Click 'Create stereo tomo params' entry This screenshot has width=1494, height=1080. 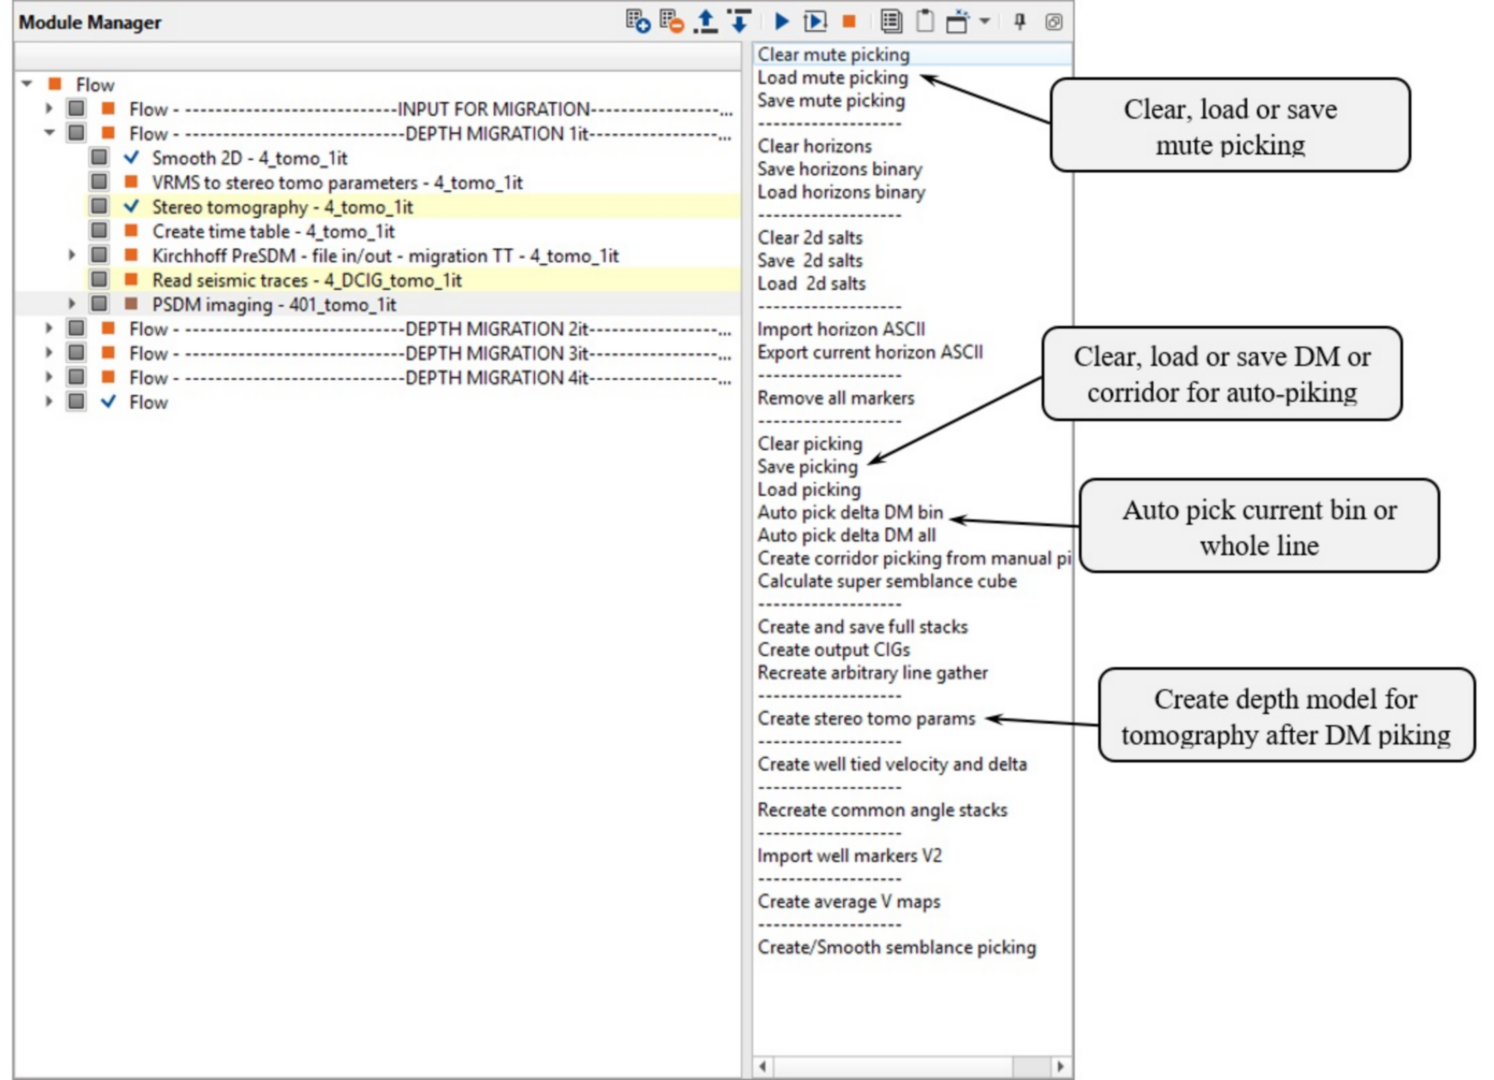[865, 718]
